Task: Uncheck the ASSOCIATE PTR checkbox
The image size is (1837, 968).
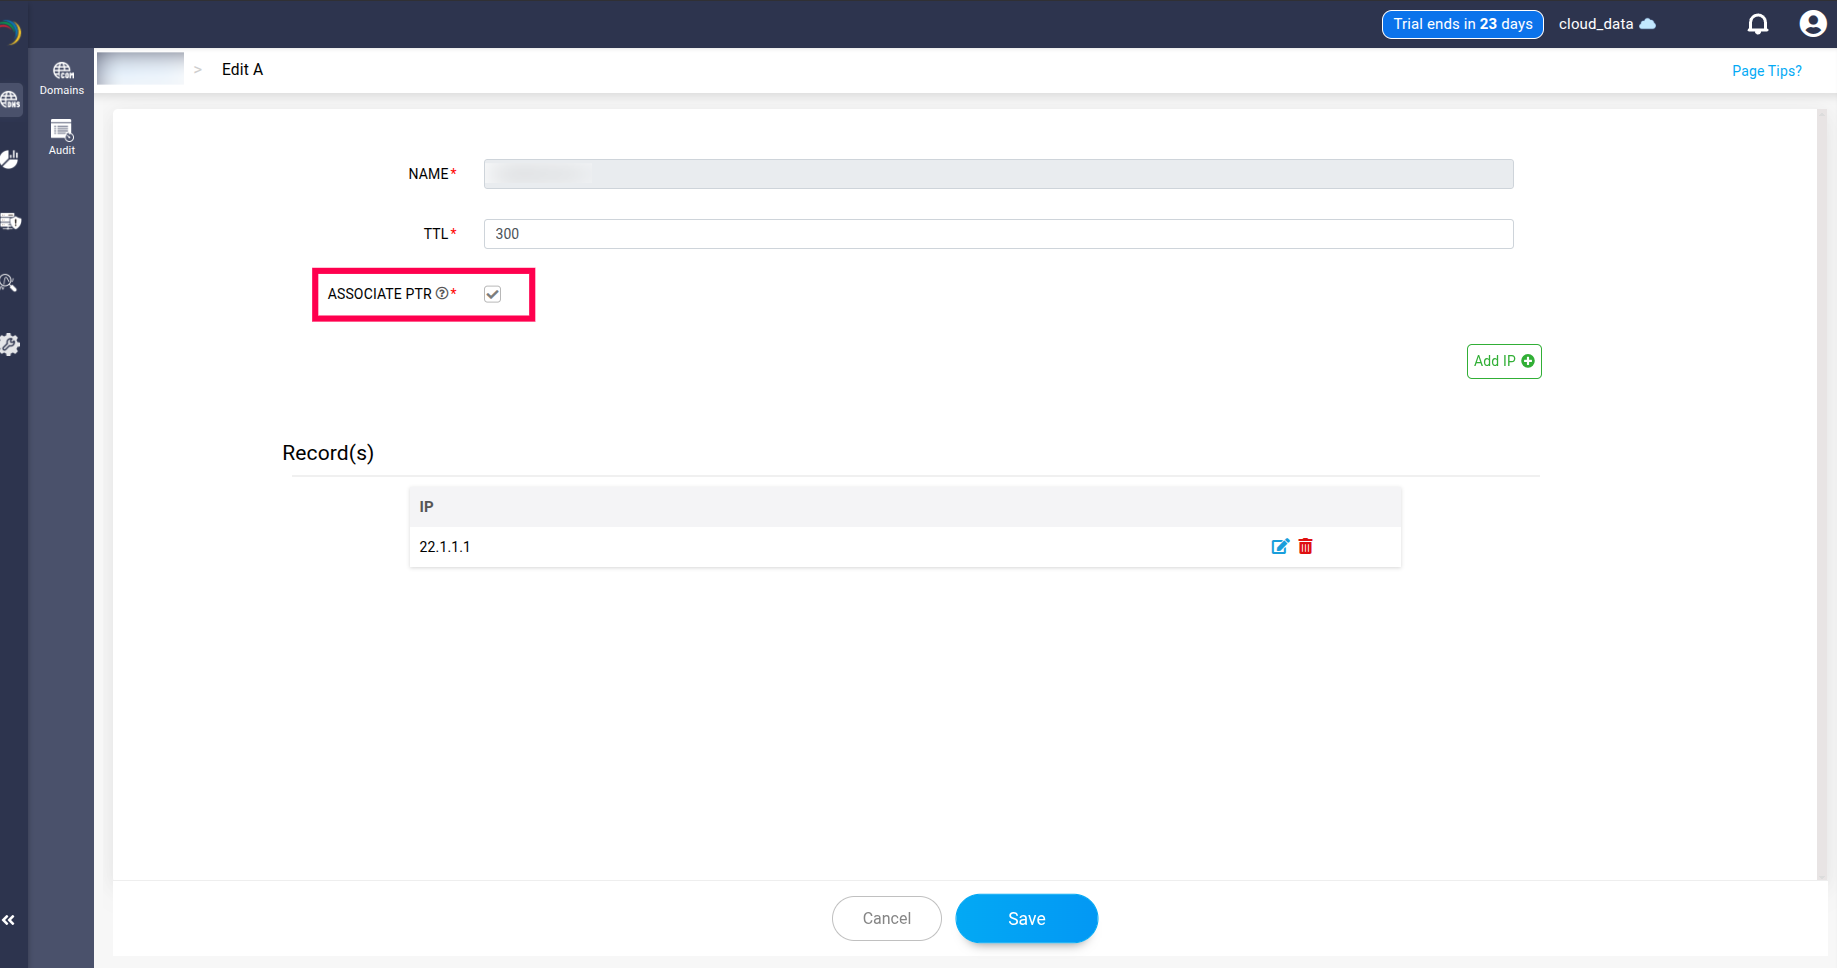Action: pos(492,293)
